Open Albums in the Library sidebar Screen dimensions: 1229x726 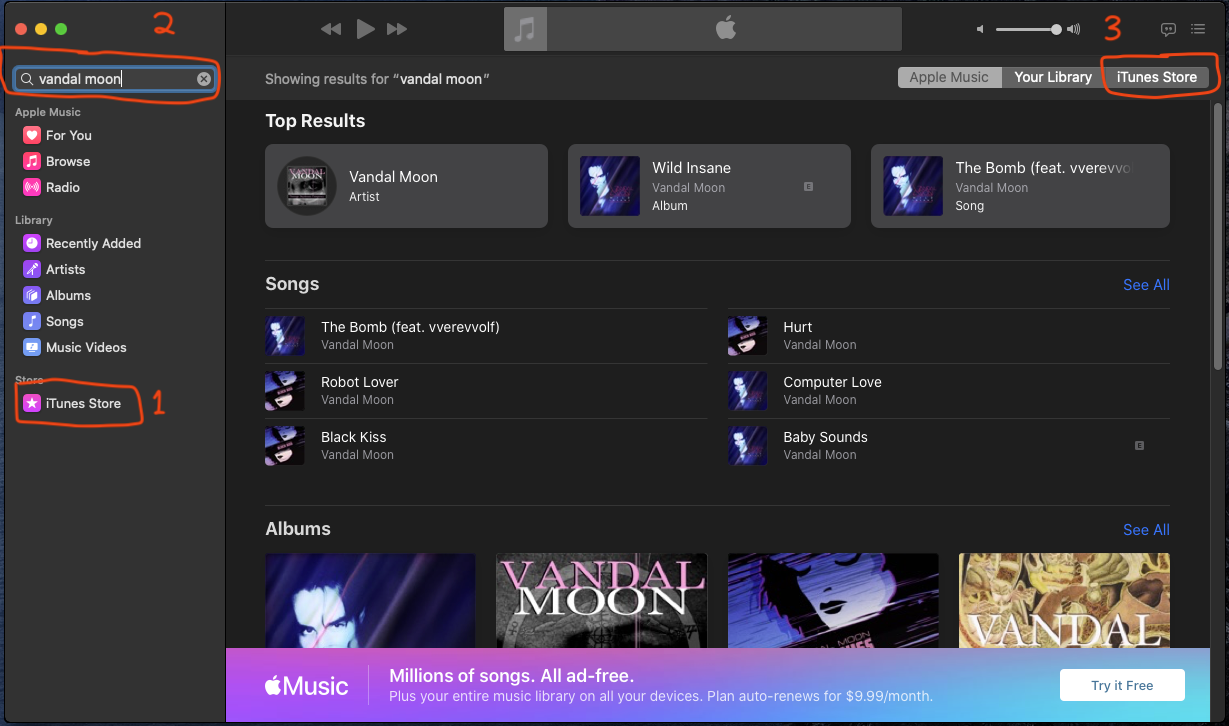(70, 295)
